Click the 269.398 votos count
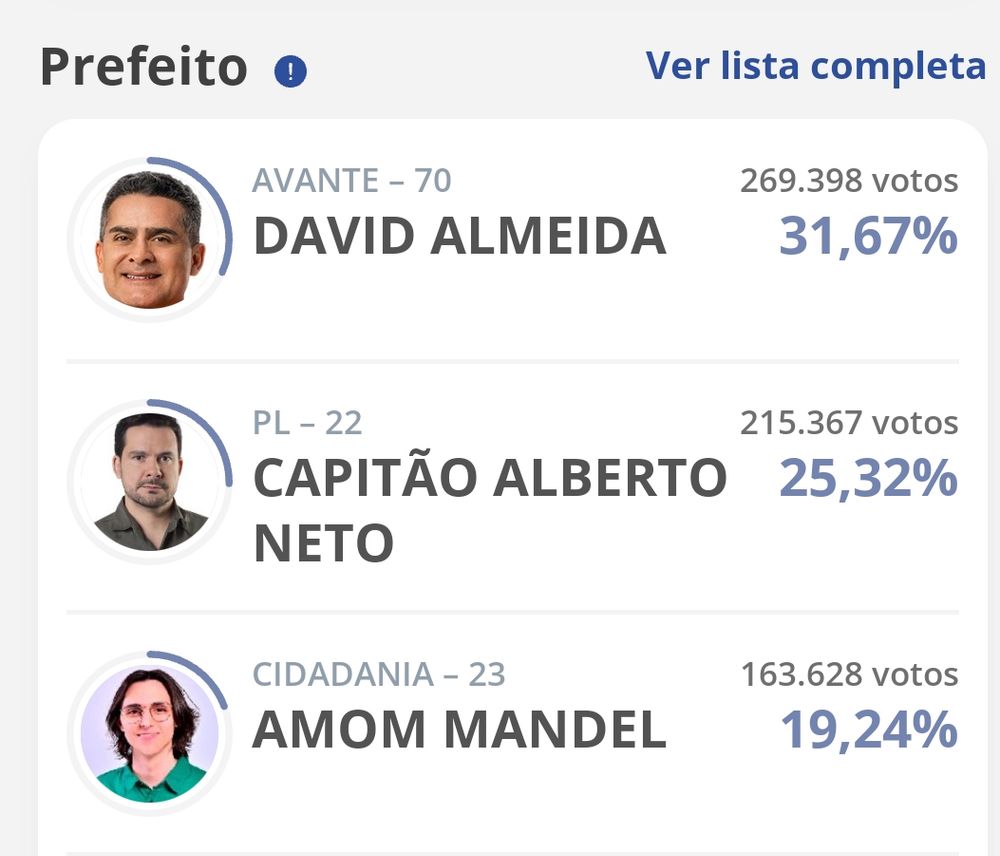Image resolution: width=1000 pixels, height=856 pixels. (x=849, y=181)
